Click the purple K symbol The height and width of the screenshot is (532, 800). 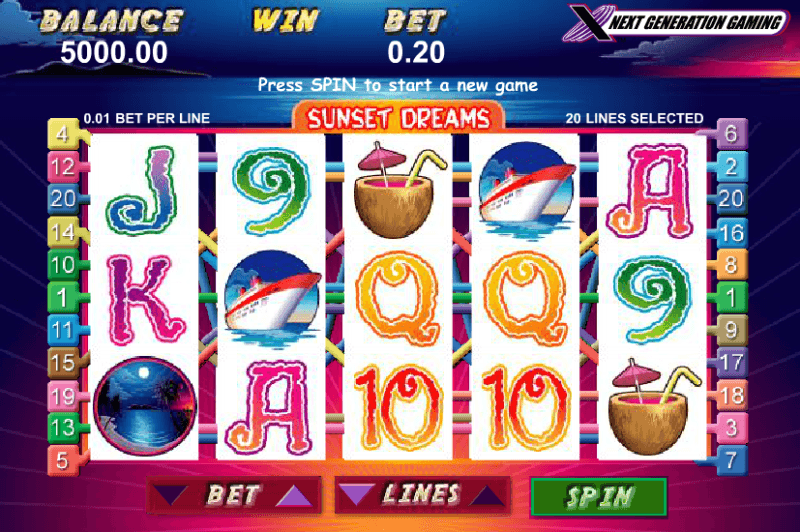point(144,299)
